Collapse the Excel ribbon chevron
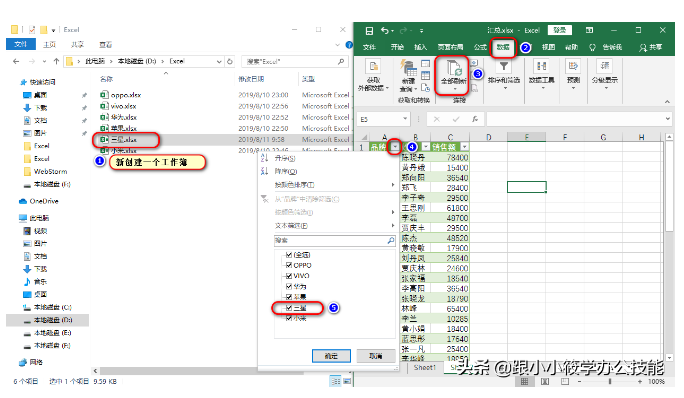 pyautogui.click(x=667, y=101)
